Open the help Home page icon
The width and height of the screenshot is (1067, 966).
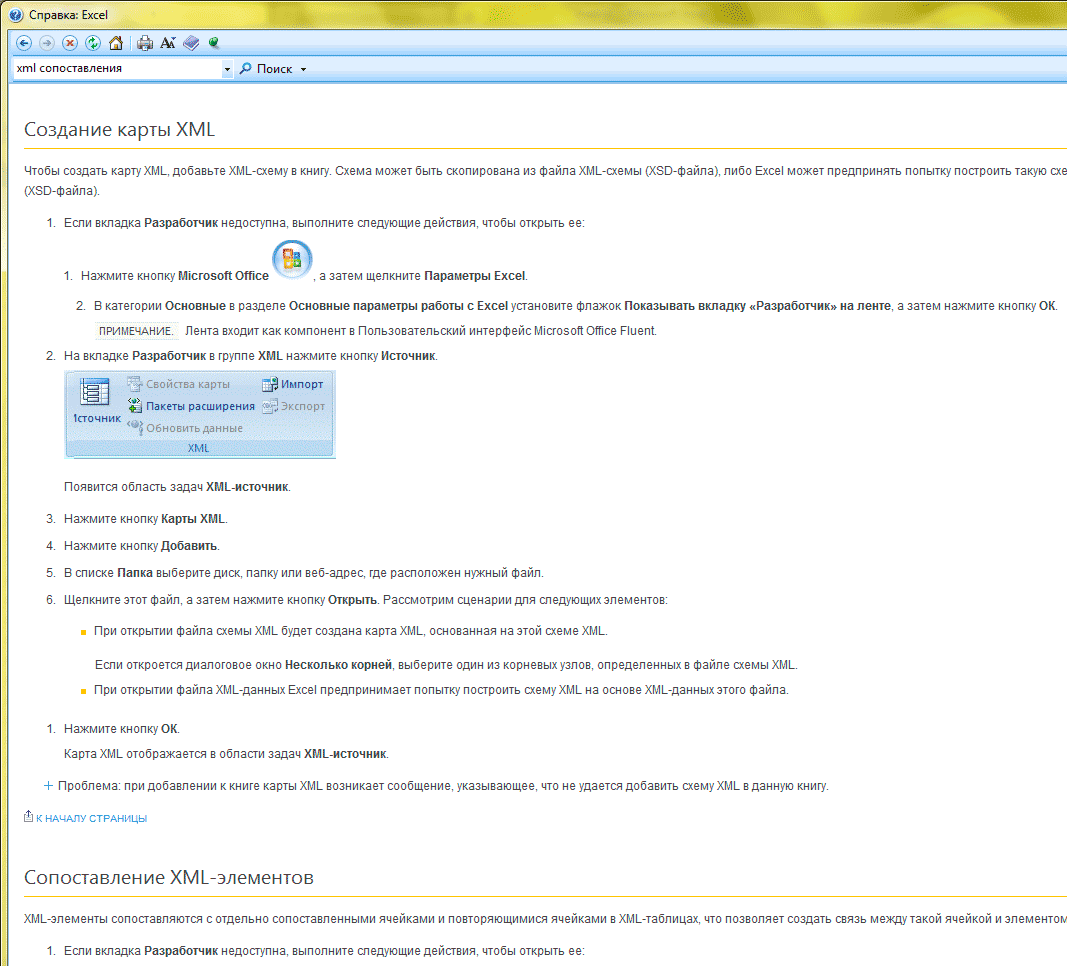pos(116,44)
